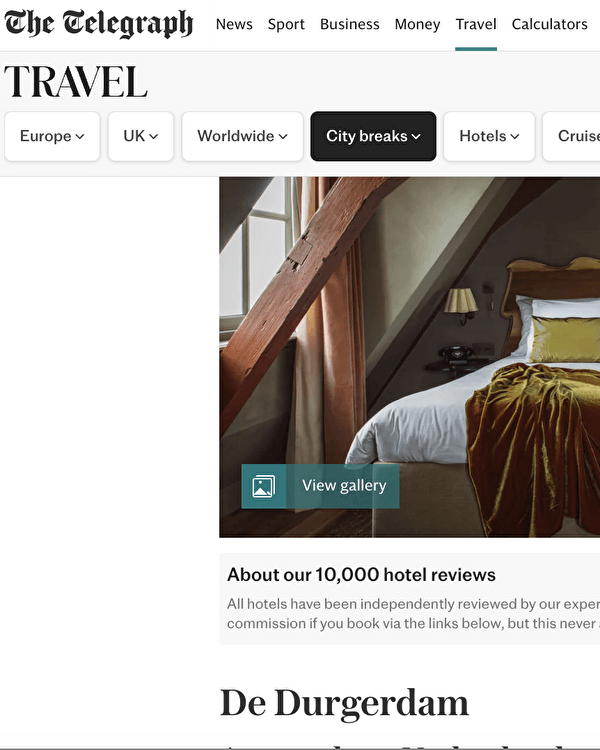600x750 pixels.
Task: Click the View gallery button
Action: [x=320, y=486]
